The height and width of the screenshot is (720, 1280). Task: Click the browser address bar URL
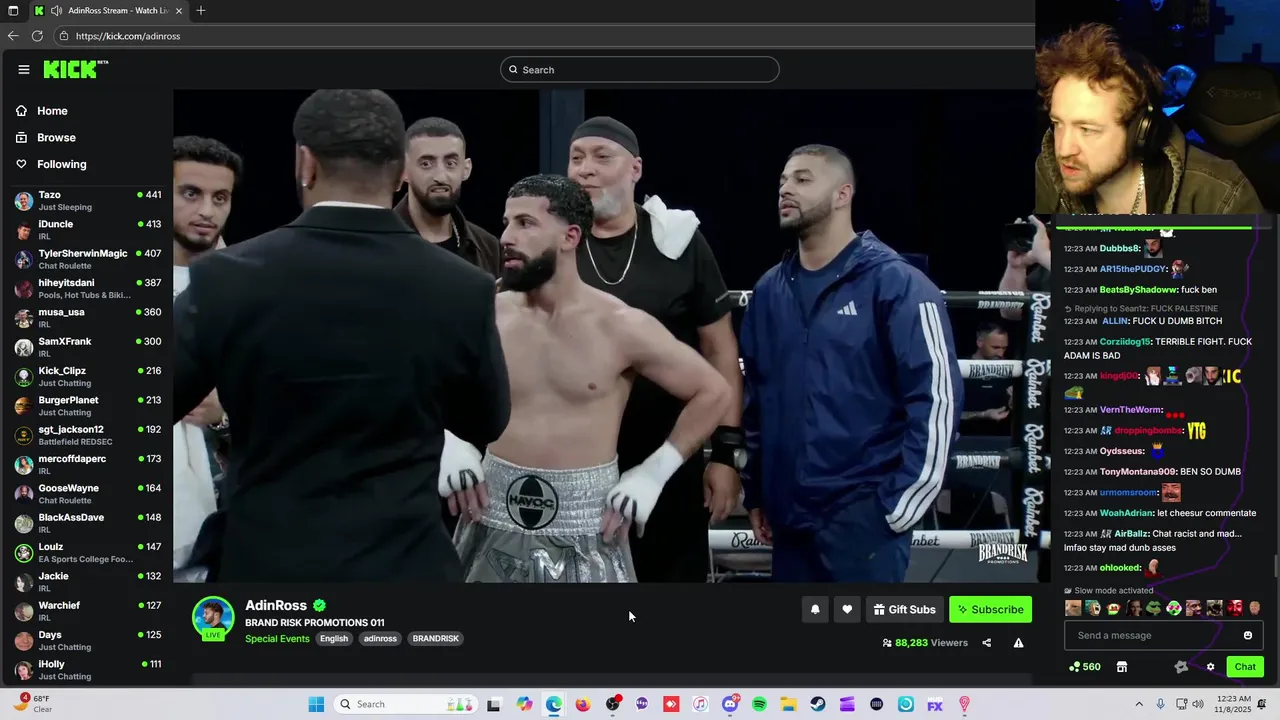click(128, 36)
